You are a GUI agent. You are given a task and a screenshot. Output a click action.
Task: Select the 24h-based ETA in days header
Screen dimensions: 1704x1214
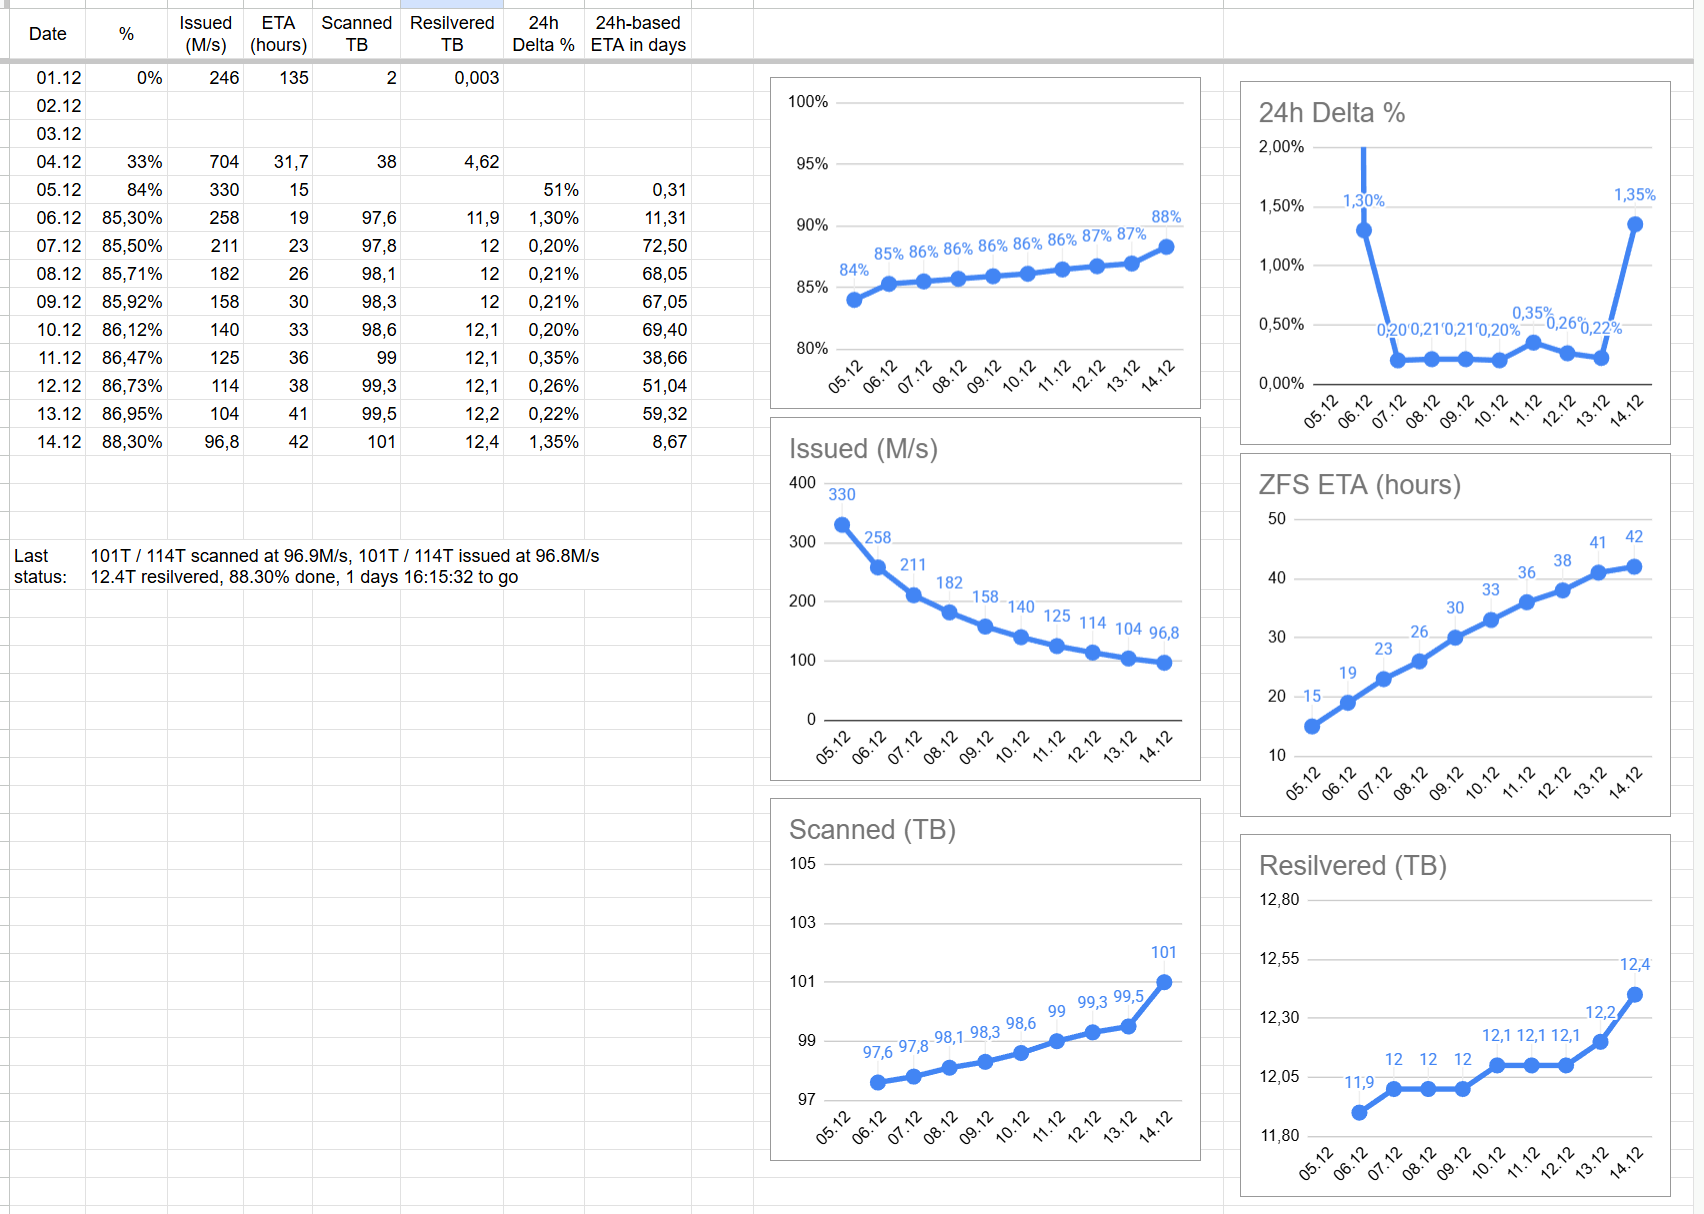coord(637,34)
